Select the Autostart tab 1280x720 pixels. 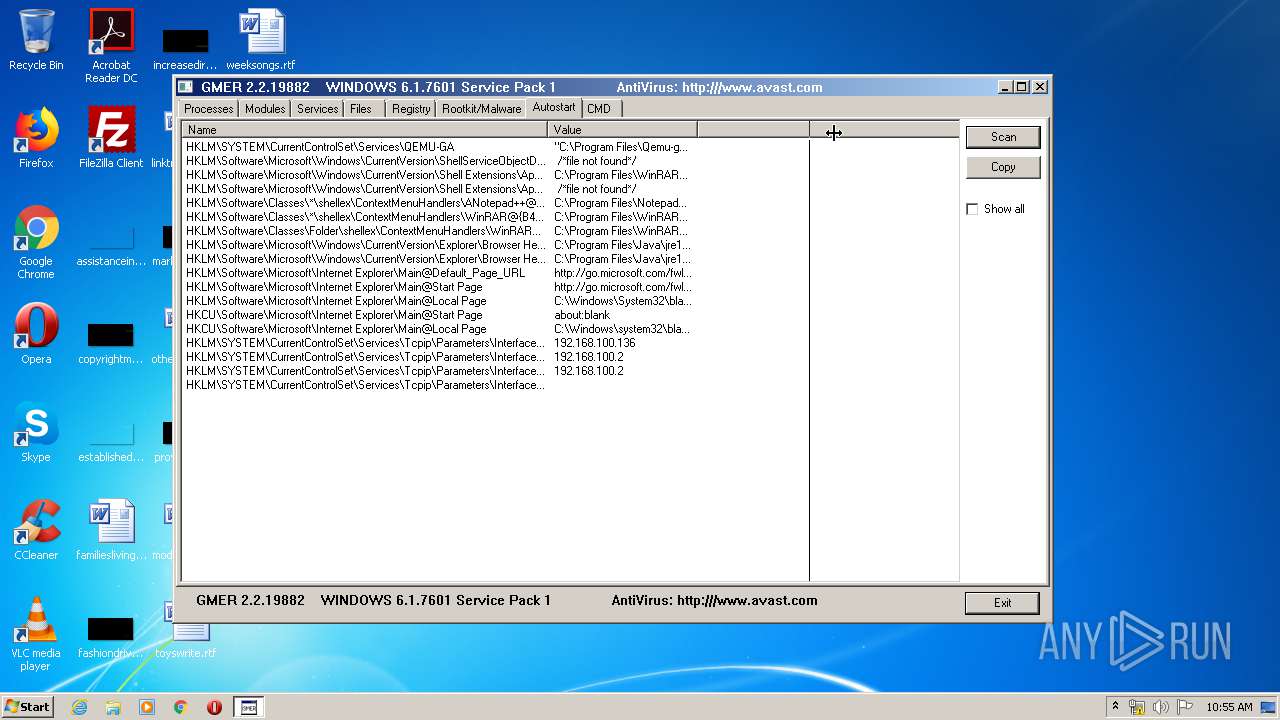[554, 107]
